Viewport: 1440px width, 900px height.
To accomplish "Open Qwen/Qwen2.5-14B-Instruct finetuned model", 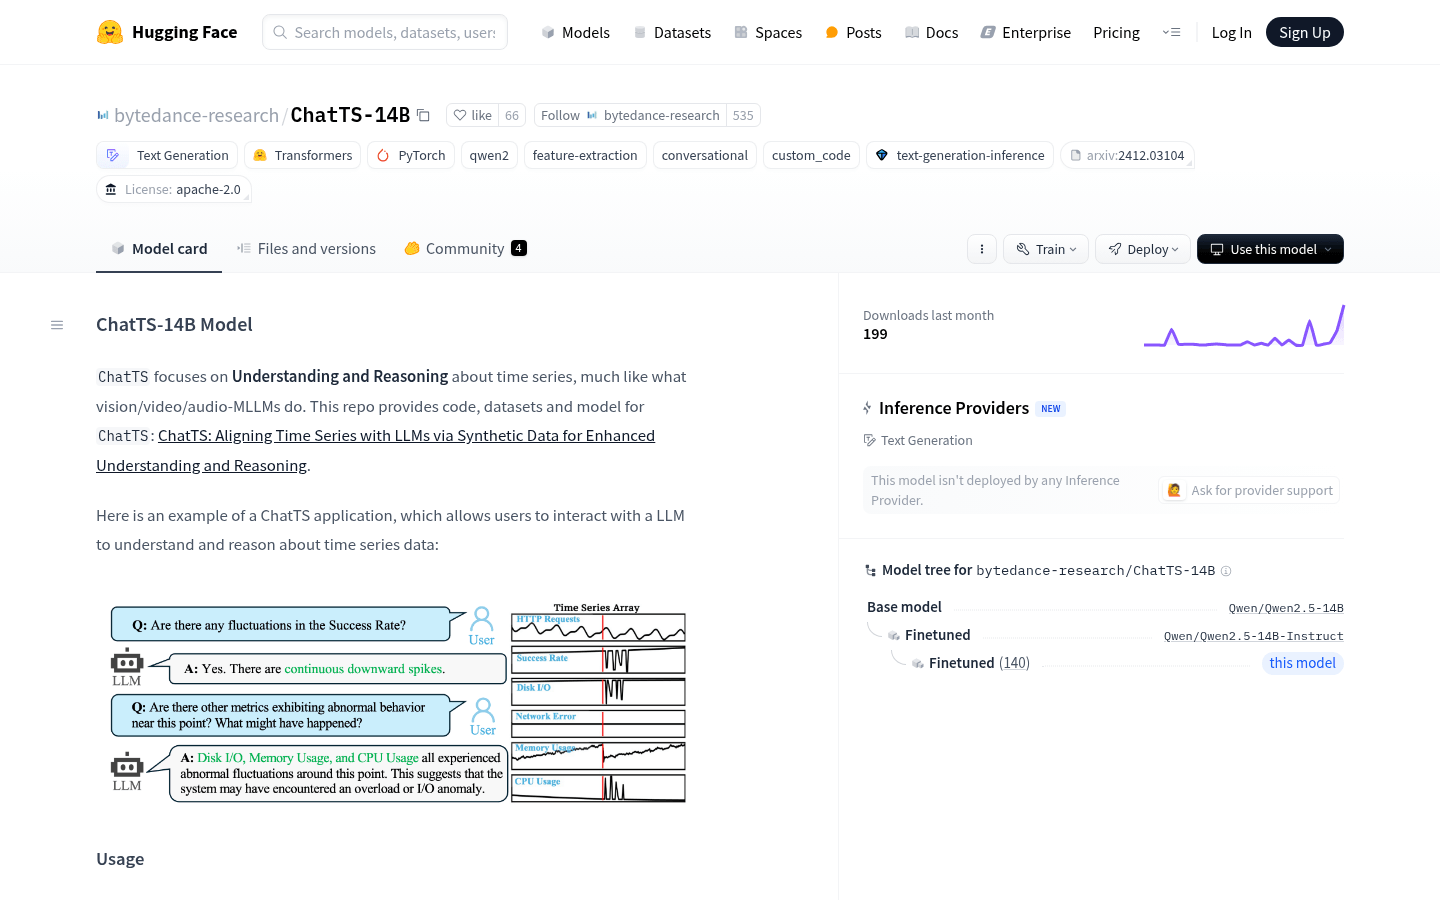I will pos(1253,636).
